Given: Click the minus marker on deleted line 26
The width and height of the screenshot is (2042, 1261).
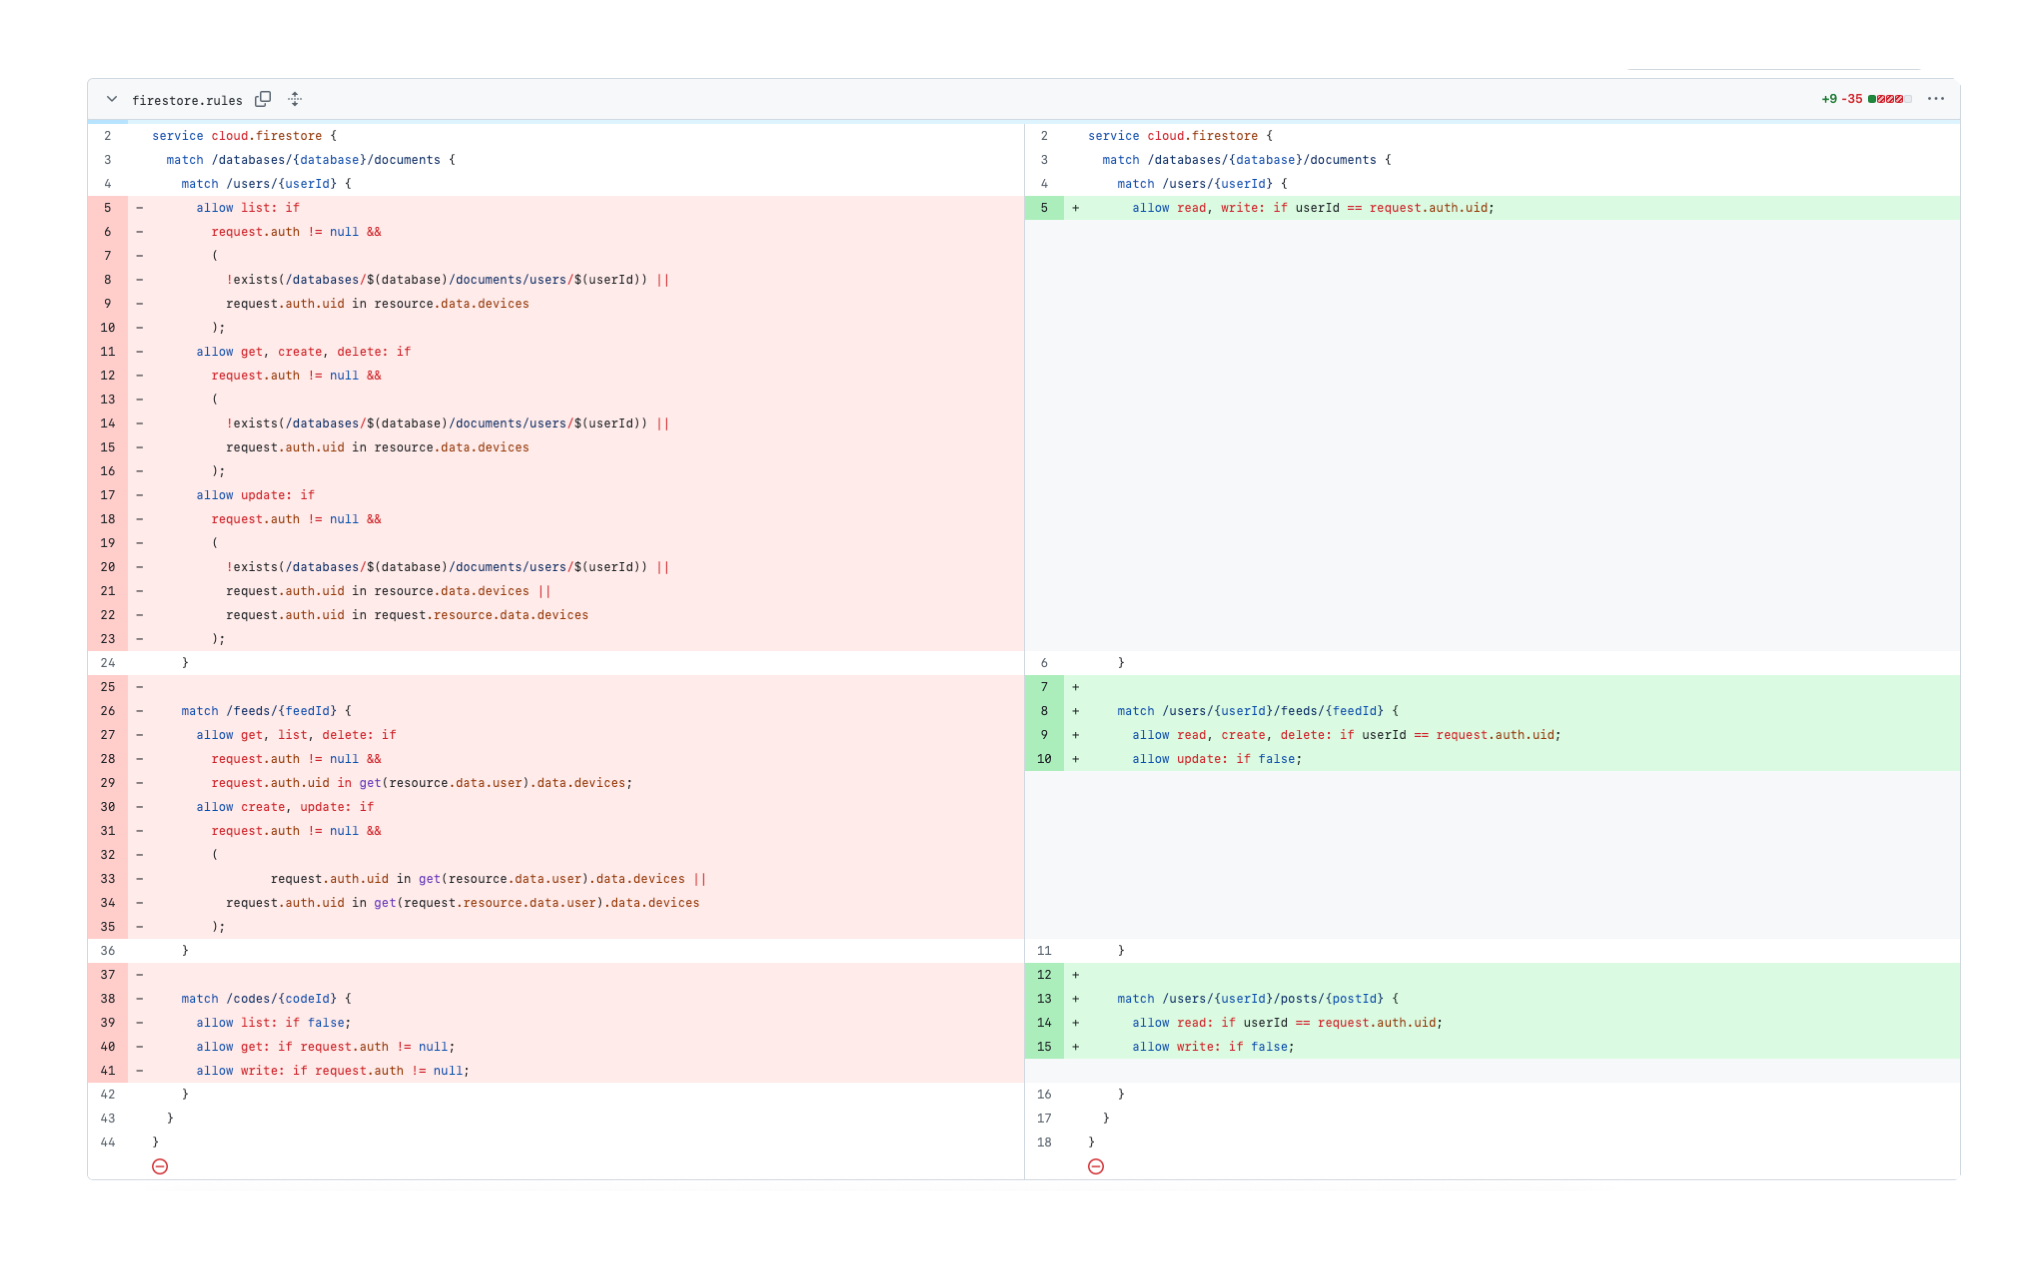Looking at the screenshot, I should pos(140,711).
